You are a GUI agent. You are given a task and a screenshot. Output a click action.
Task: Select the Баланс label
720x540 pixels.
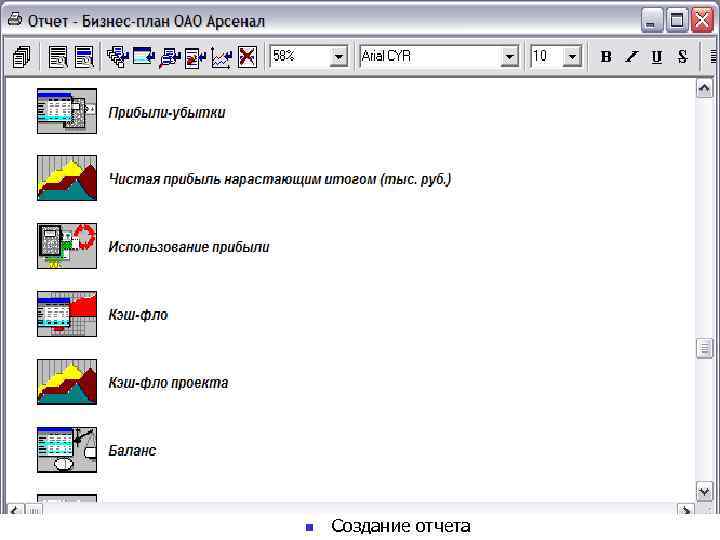click(132, 451)
